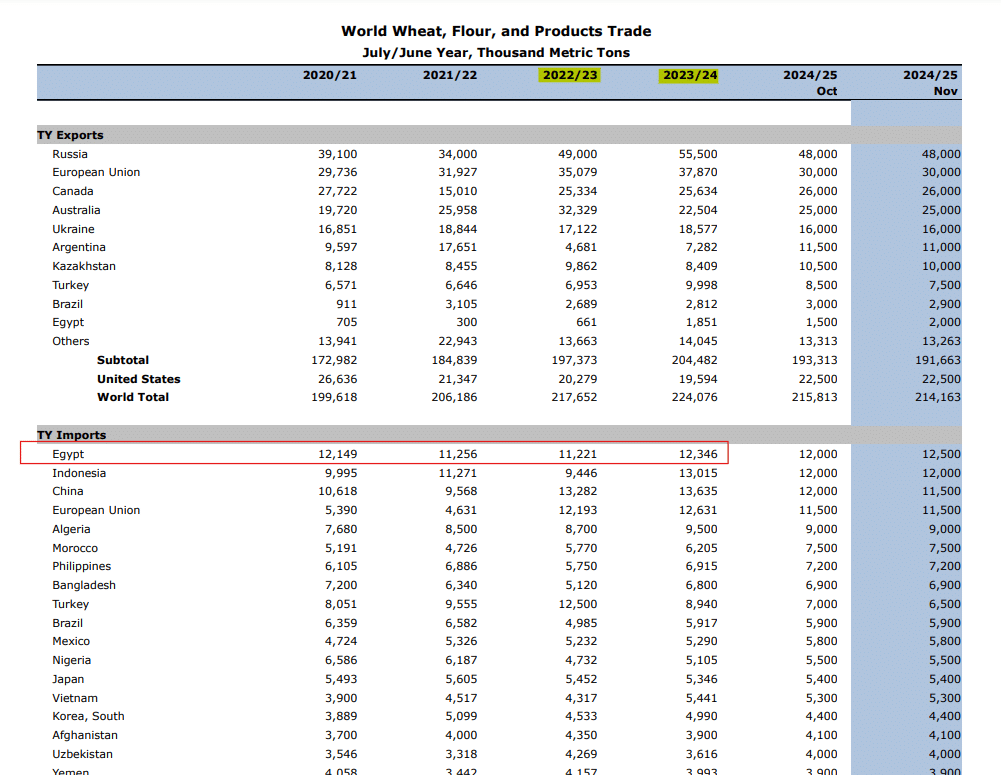1001x775 pixels.
Task: Click the TY Imports section heading
Action: (x=71, y=435)
